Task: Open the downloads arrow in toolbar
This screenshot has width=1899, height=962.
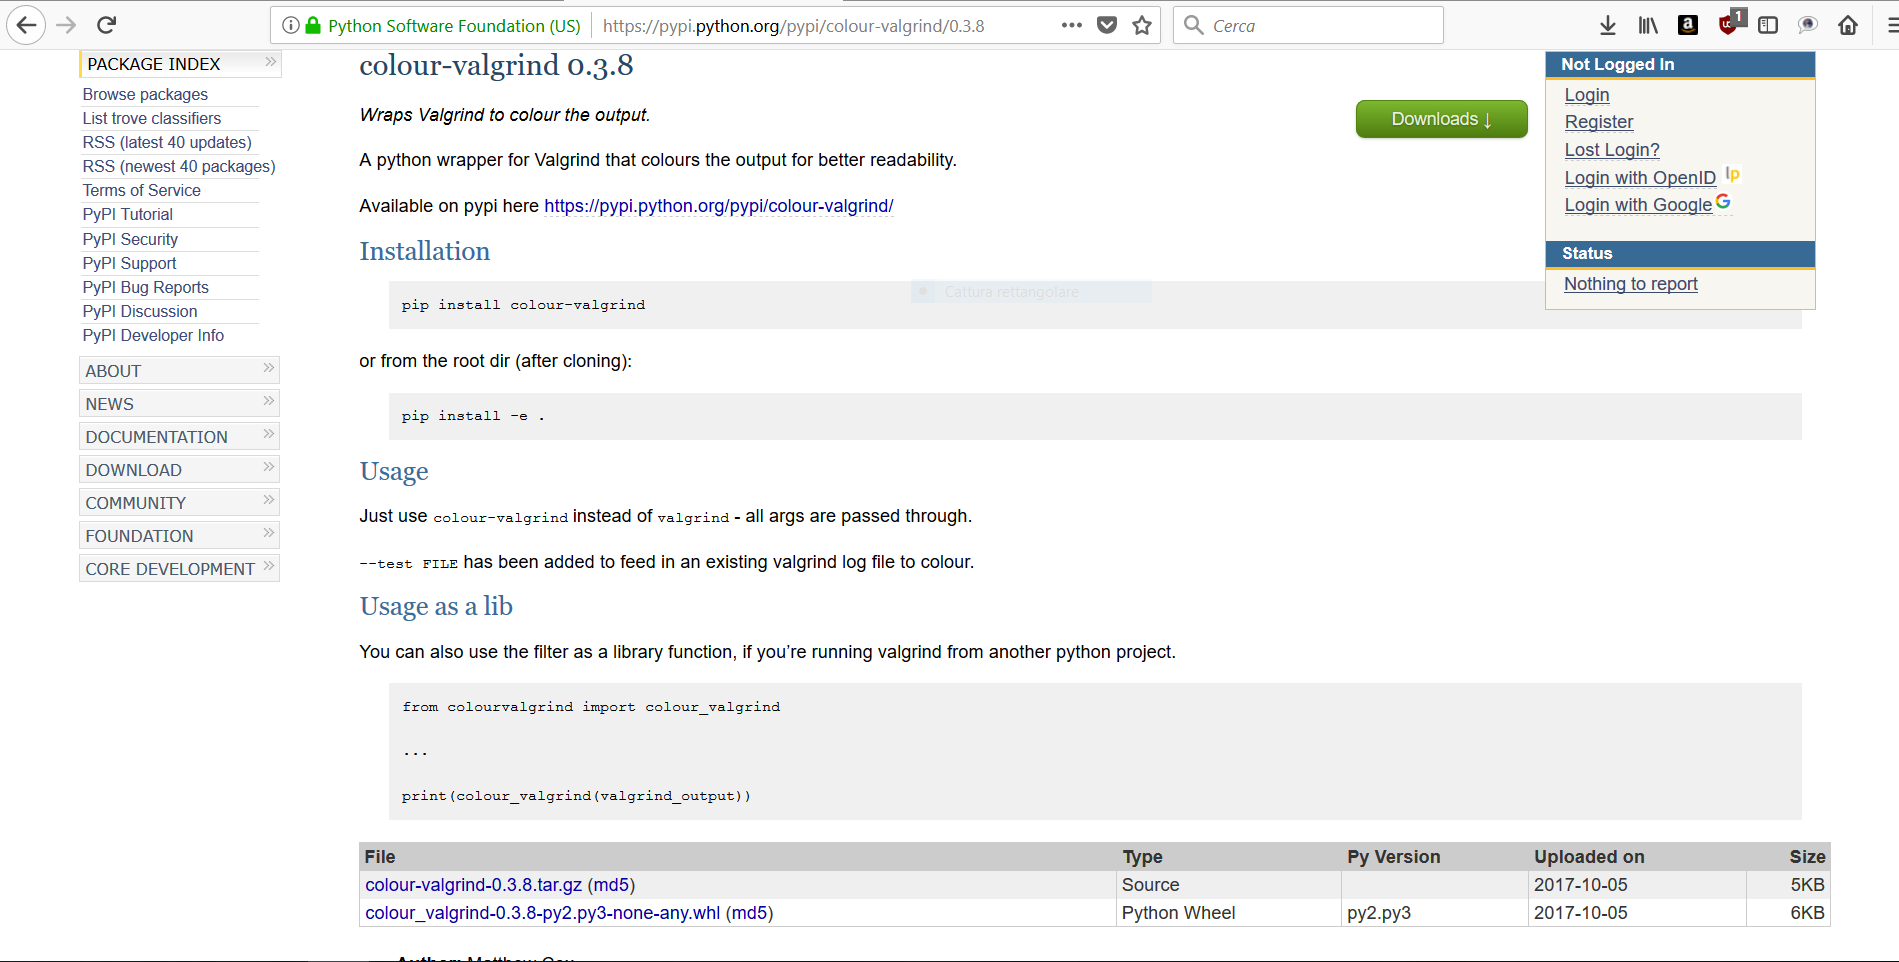Action: (x=1608, y=25)
